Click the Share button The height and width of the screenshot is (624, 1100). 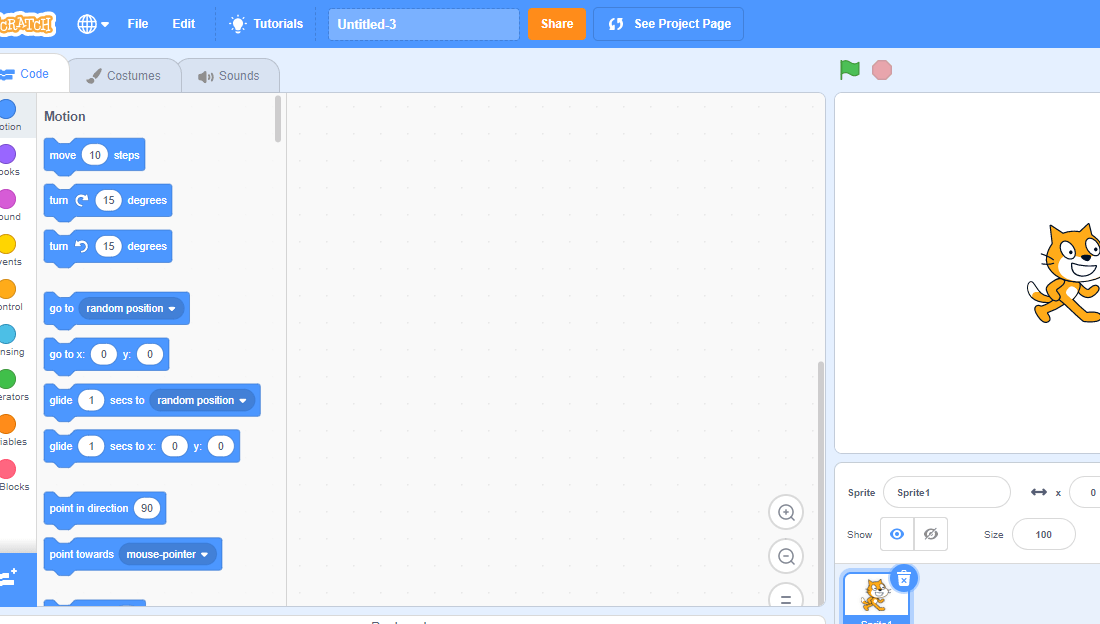pos(556,23)
